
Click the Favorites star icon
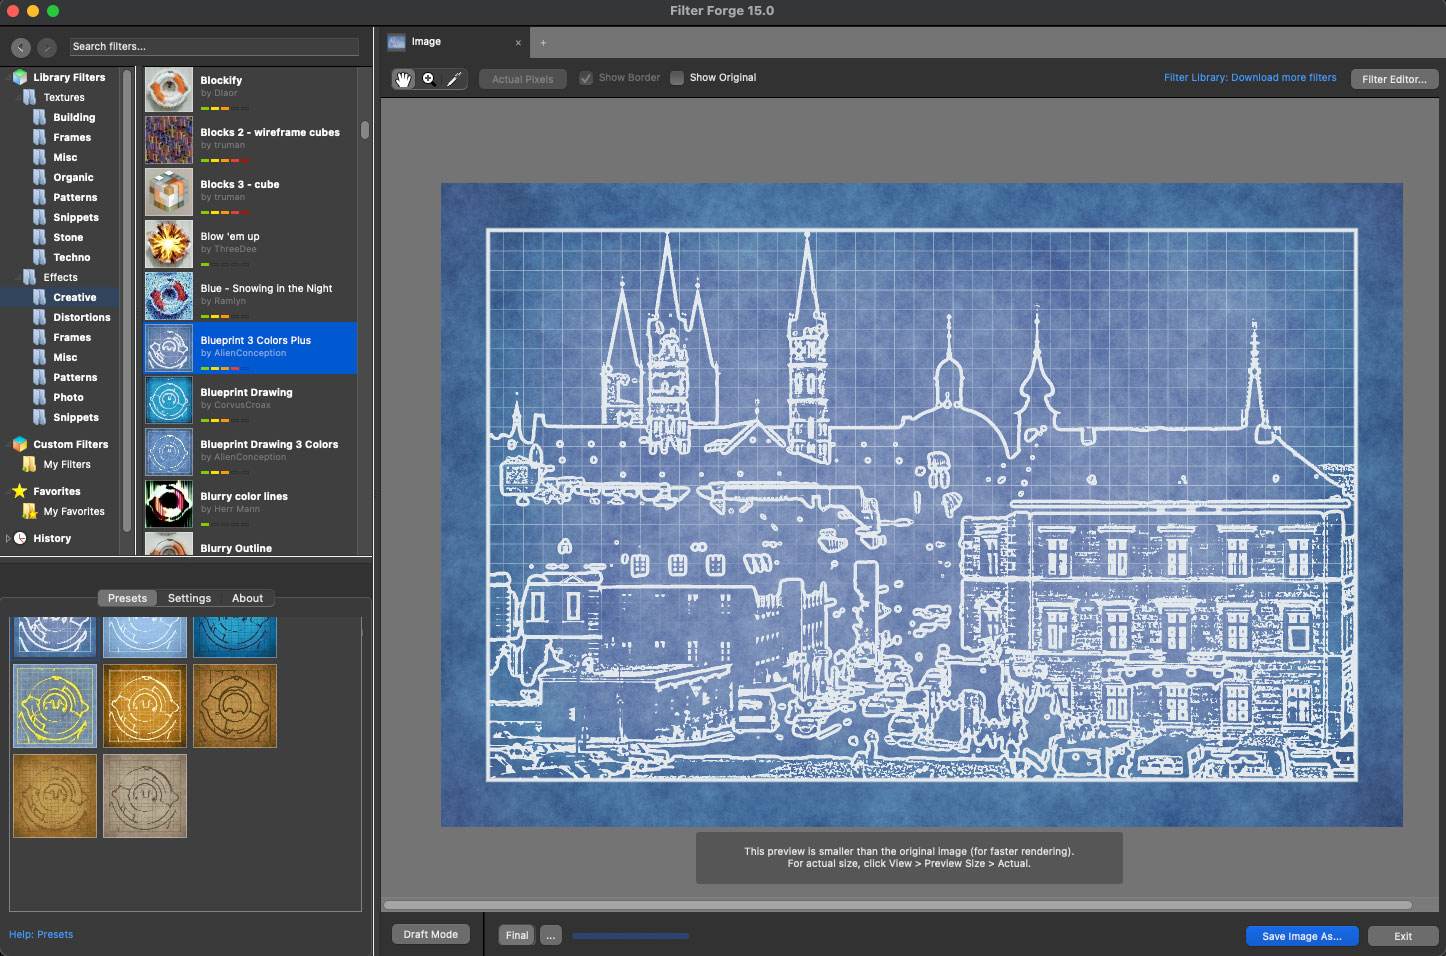(19, 491)
